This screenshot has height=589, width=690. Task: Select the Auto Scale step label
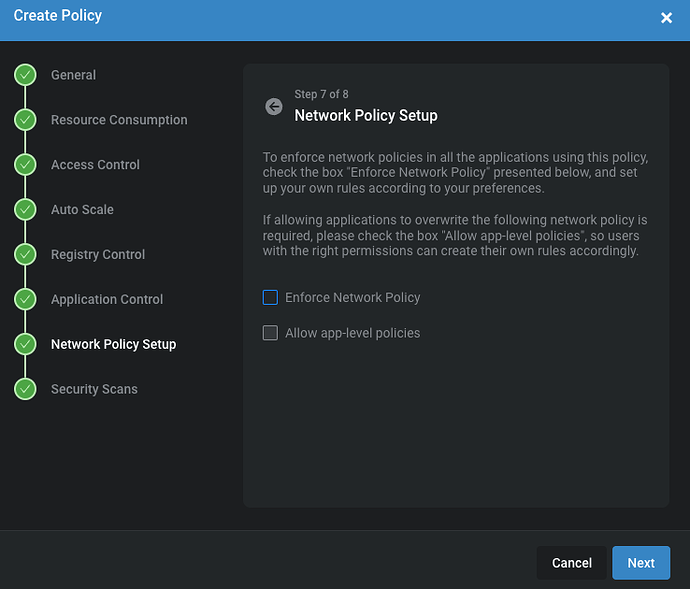82,210
